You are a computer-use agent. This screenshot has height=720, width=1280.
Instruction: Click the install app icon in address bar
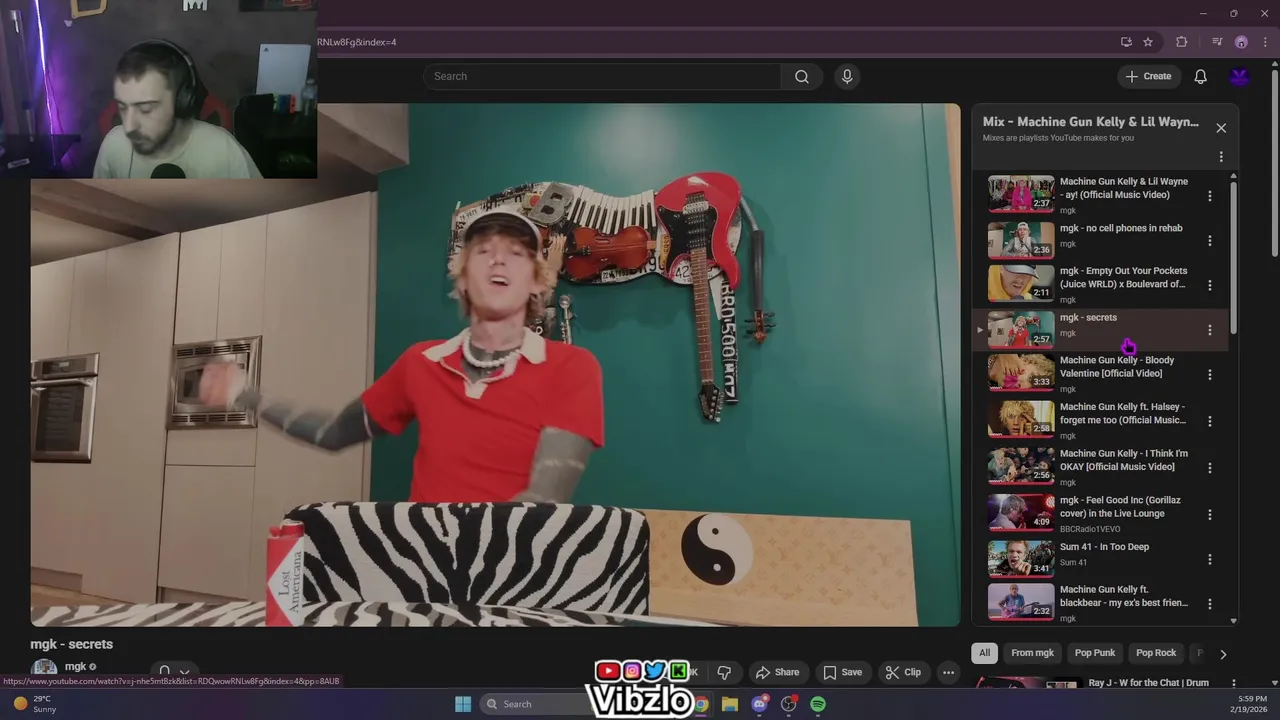point(1126,42)
